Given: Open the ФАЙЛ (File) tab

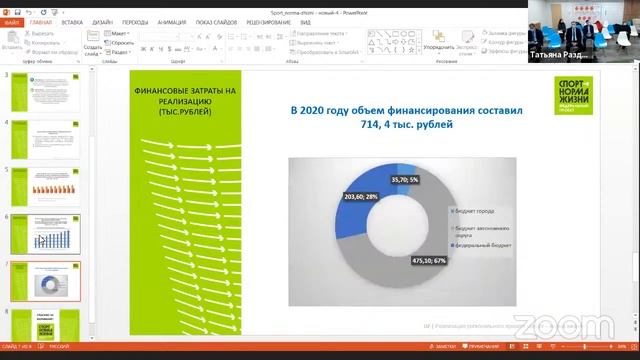Looking at the screenshot, I should 11,22.
